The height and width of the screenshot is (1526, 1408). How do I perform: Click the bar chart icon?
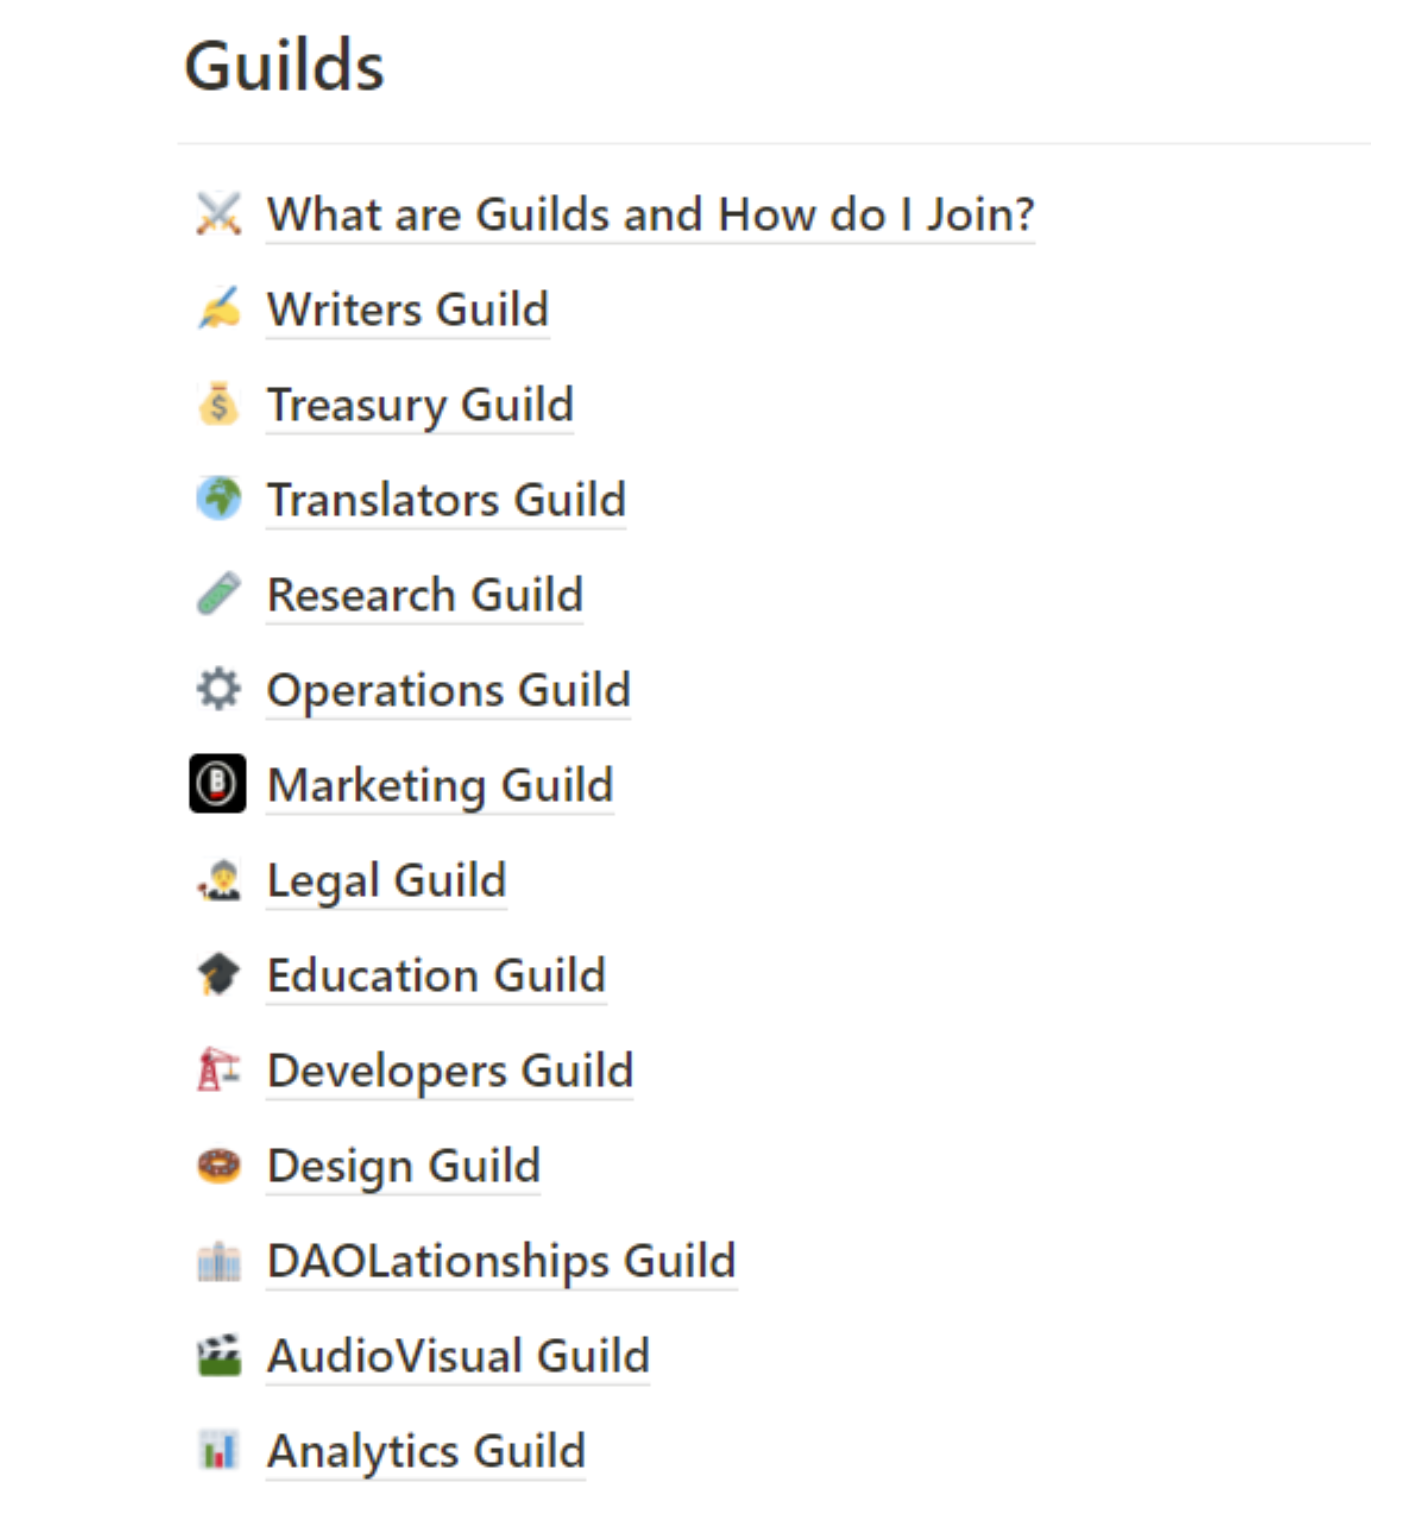coord(218,1451)
